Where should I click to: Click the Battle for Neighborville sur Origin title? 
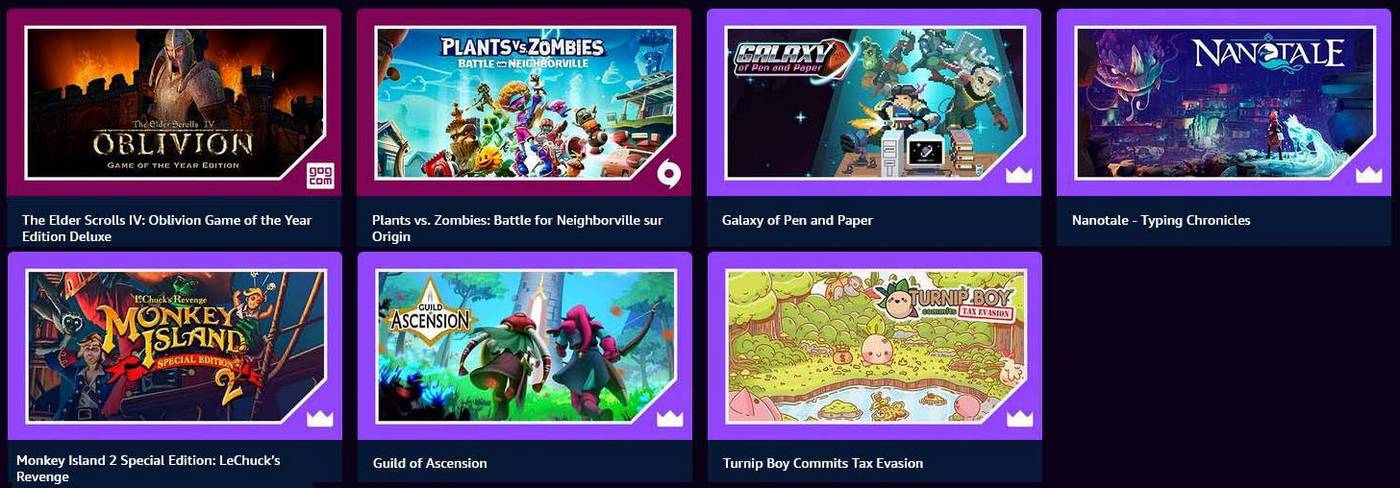[517, 228]
